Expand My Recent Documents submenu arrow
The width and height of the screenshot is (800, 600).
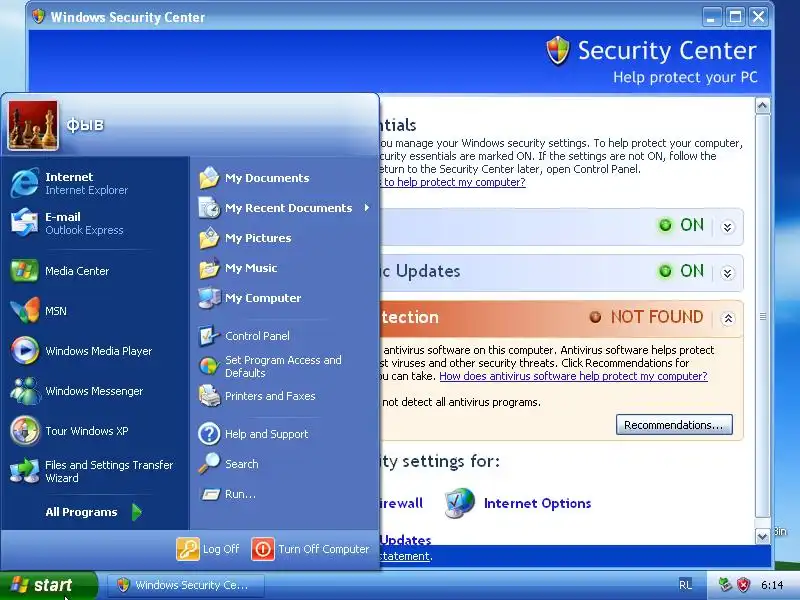tap(367, 208)
